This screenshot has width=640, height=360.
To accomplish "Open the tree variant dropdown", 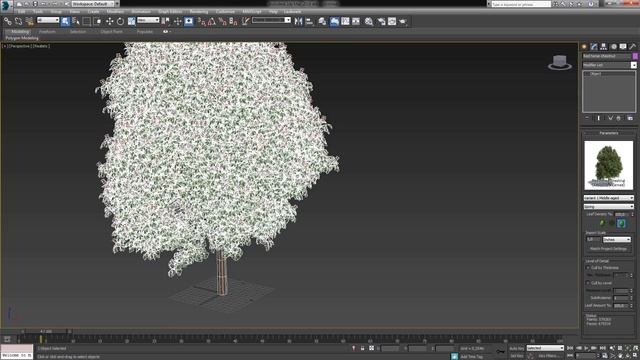I will click(x=609, y=198).
